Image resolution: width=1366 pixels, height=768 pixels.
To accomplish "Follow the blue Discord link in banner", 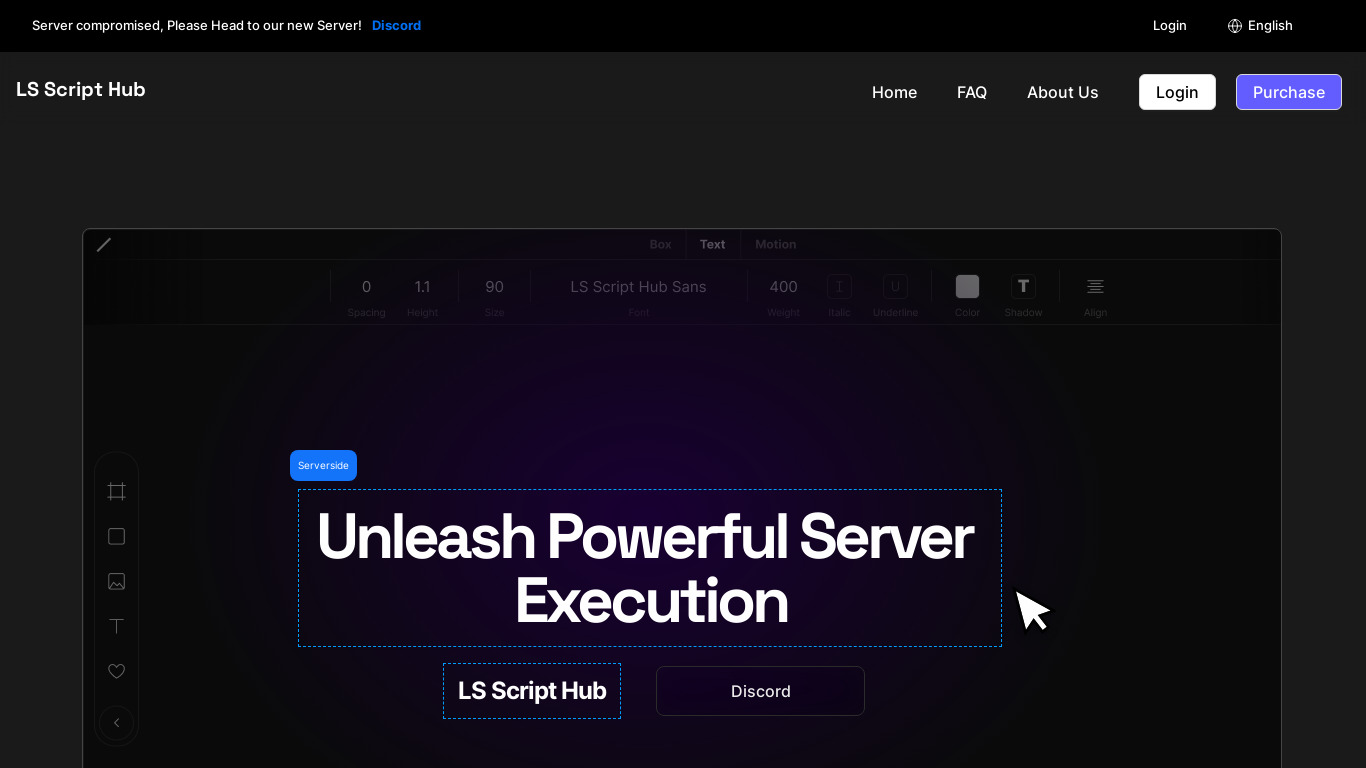I will [396, 26].
